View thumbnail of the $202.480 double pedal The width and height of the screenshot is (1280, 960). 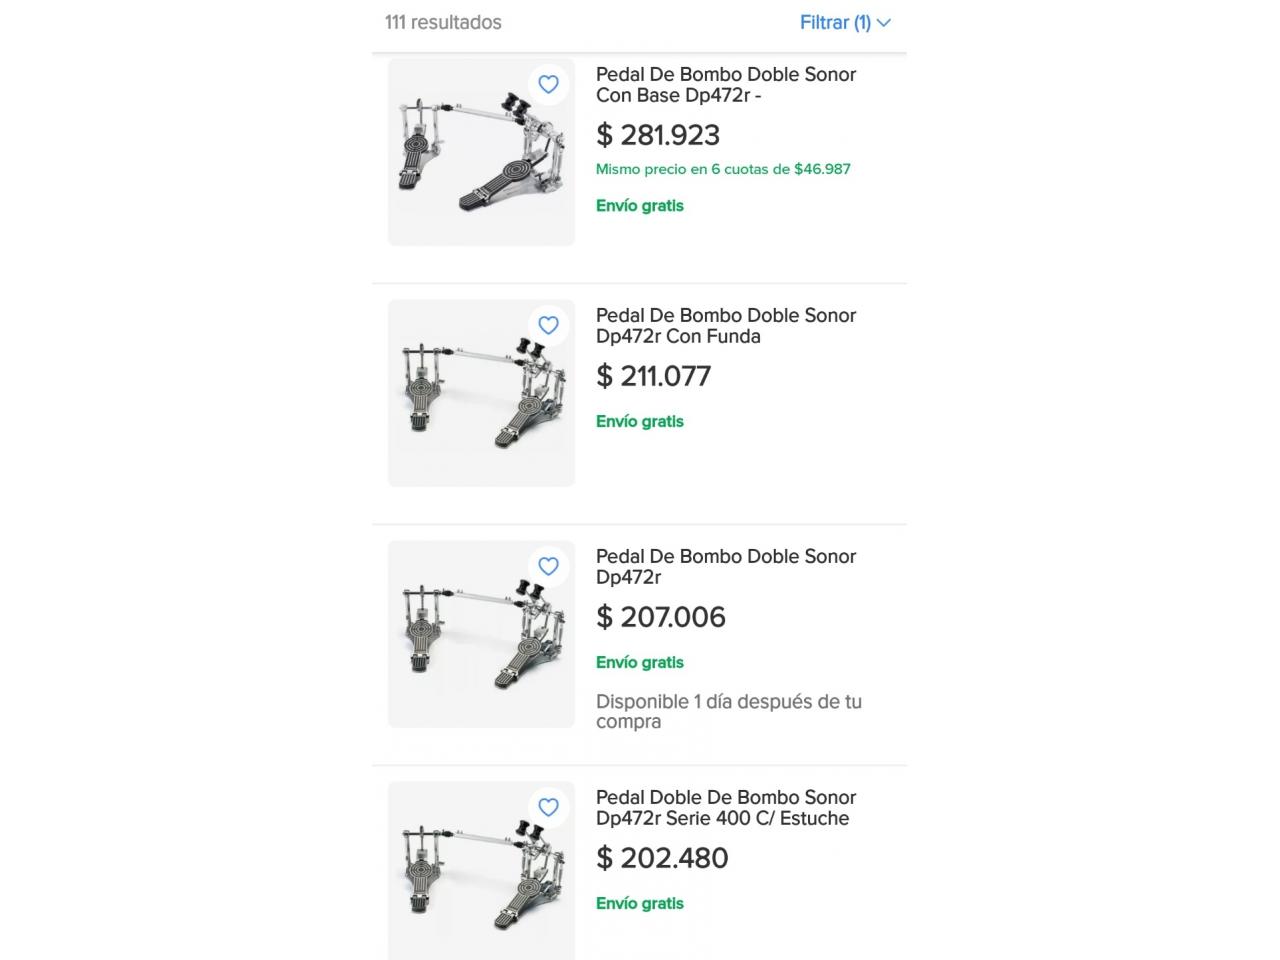click(481, 871)
